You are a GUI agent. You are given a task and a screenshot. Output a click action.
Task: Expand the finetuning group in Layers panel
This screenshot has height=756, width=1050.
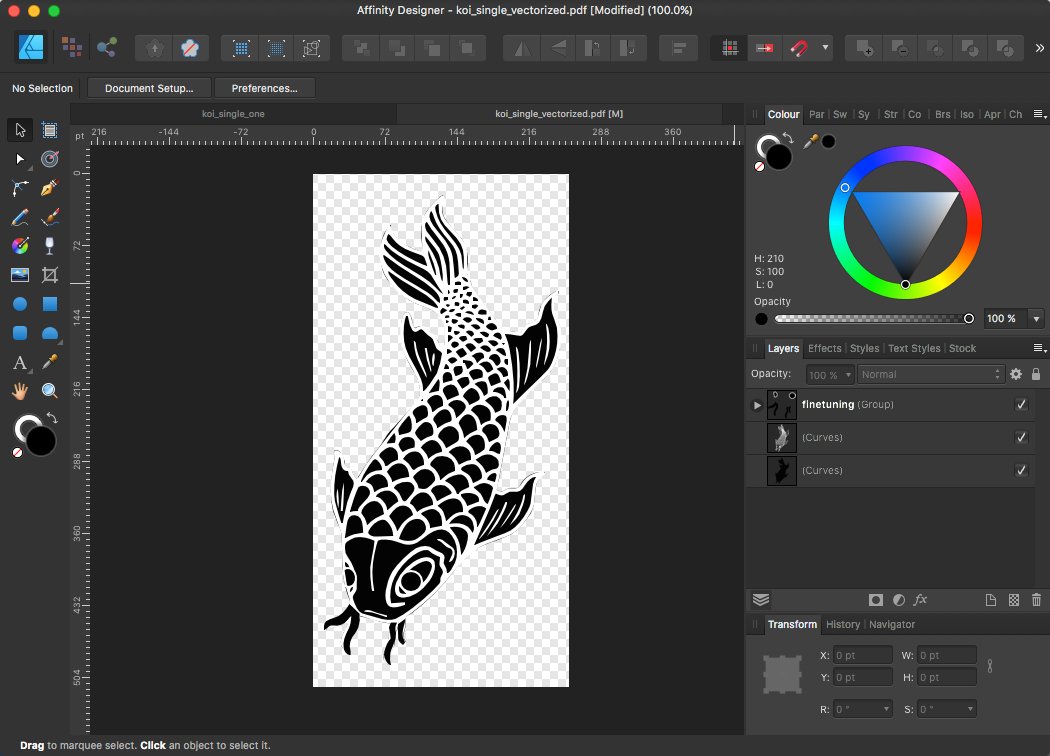pyautogui.click(x=757, y=404)
